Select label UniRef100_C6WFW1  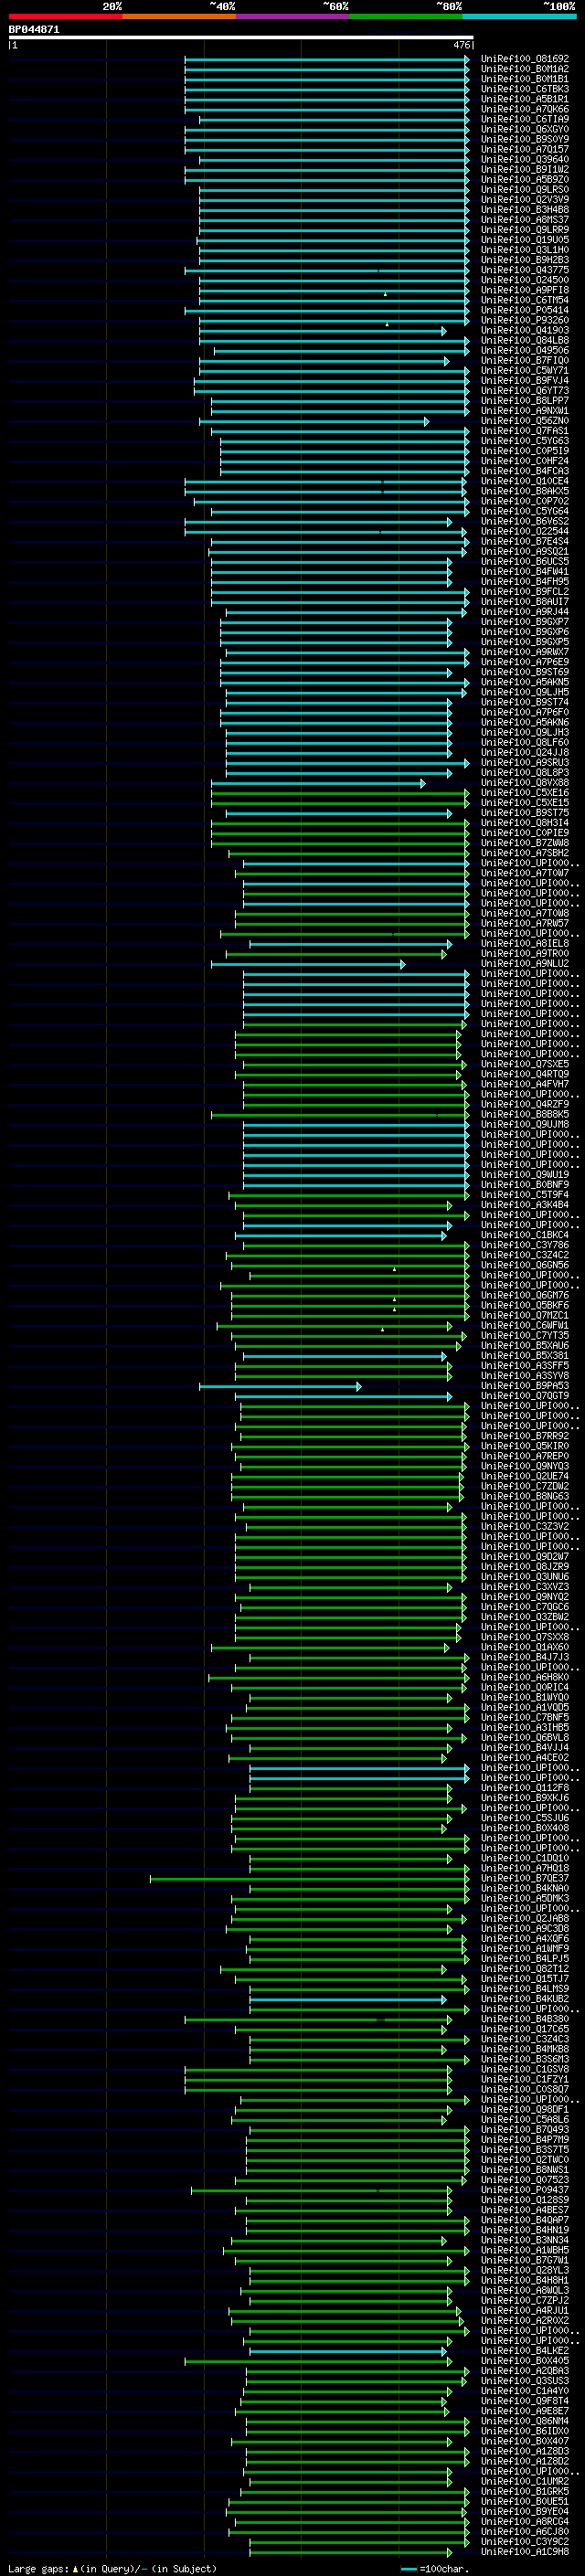click(525, 1325)
